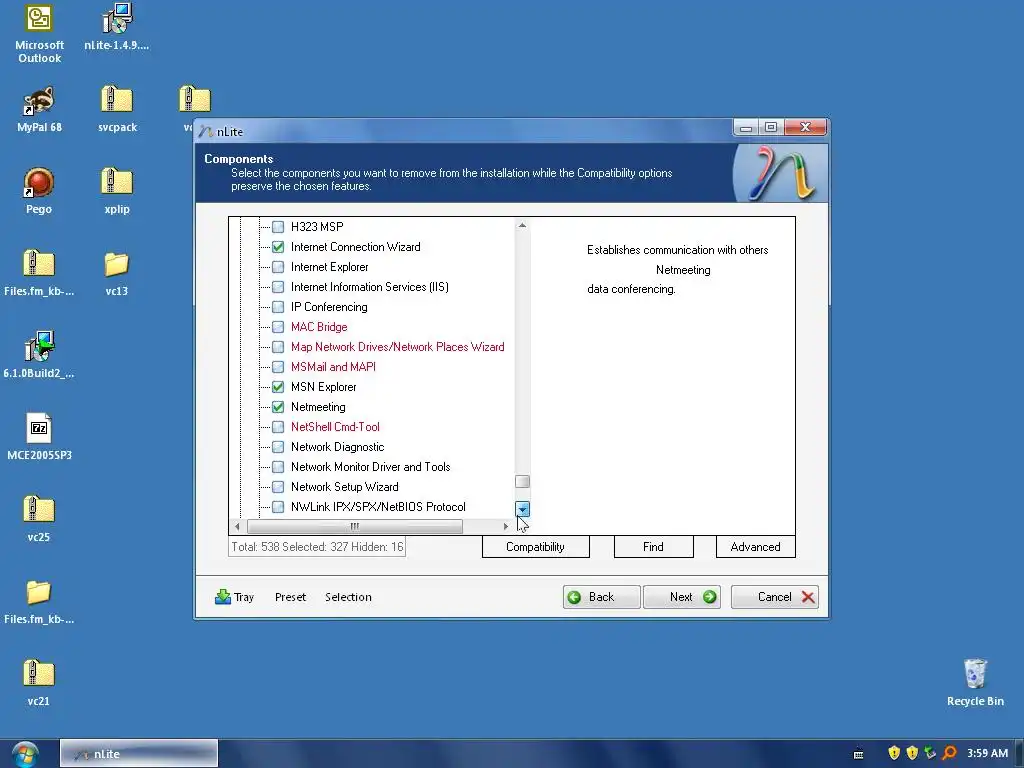Open the Microsoft Outlook desktop icon
The width and height of the screenshot is (1024, 768).
(x=39, y=33)
